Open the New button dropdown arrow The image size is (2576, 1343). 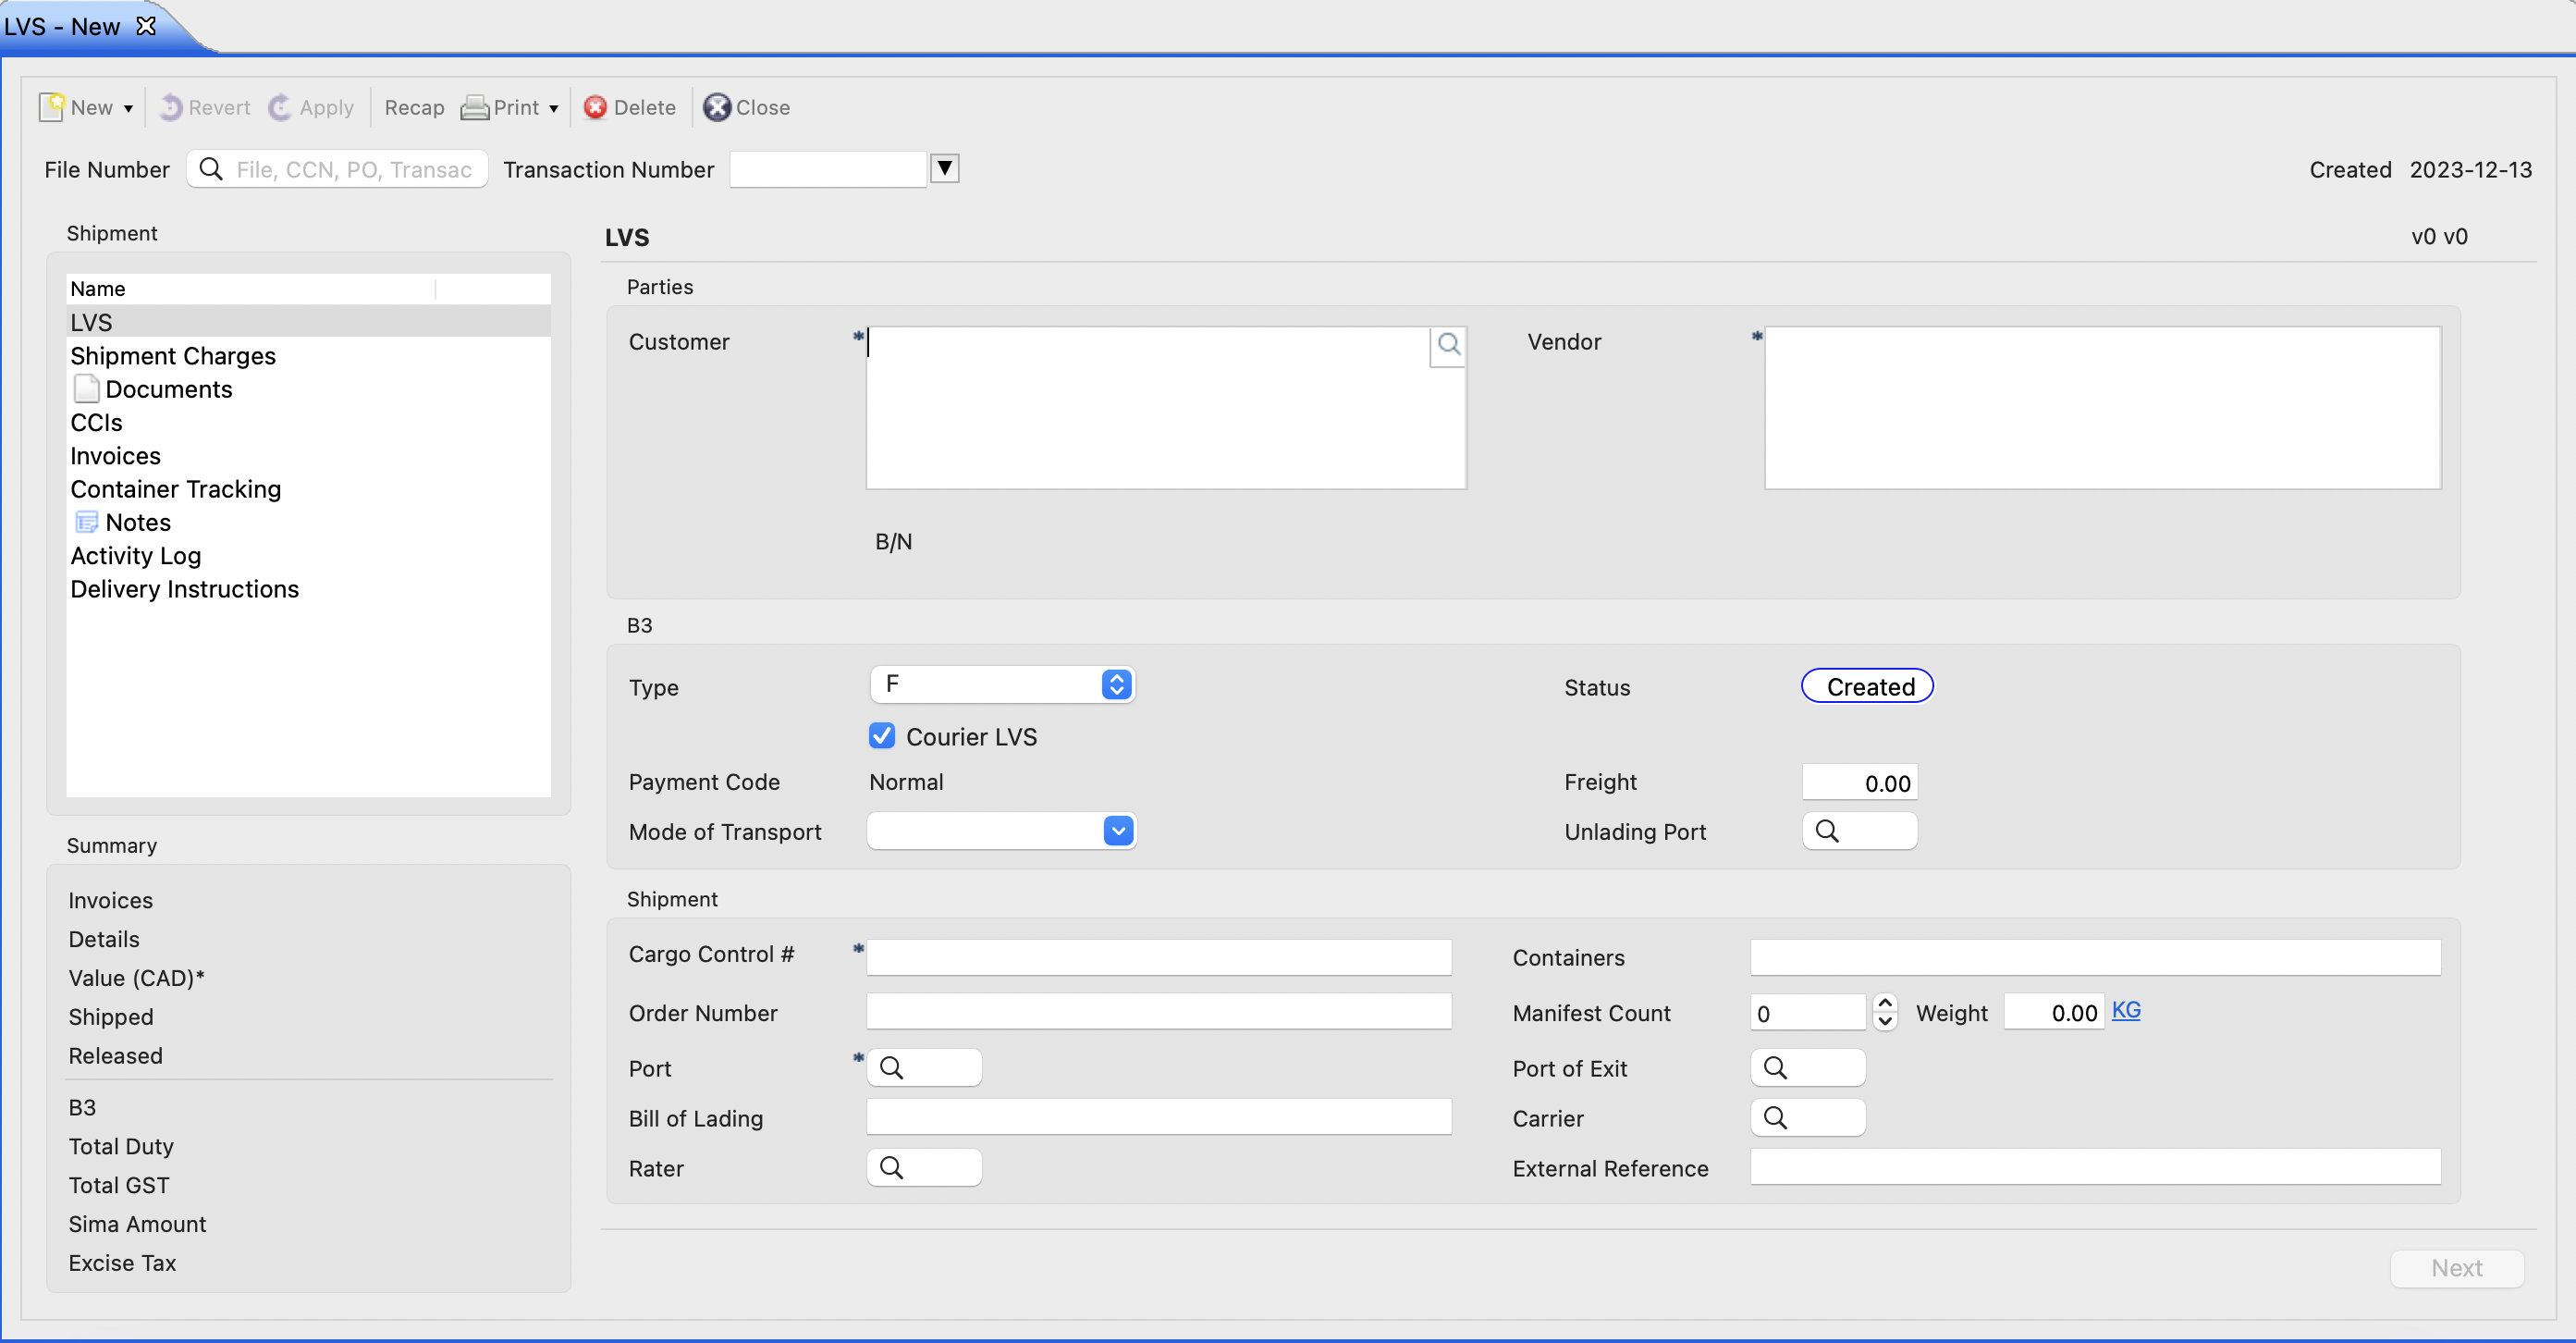click(x=128, y=108)
